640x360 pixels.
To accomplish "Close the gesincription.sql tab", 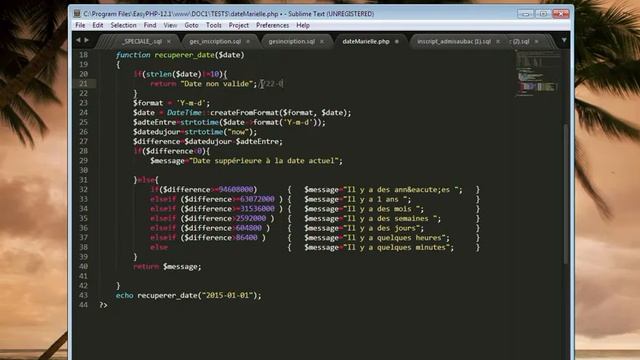I will tap(322, 42).
